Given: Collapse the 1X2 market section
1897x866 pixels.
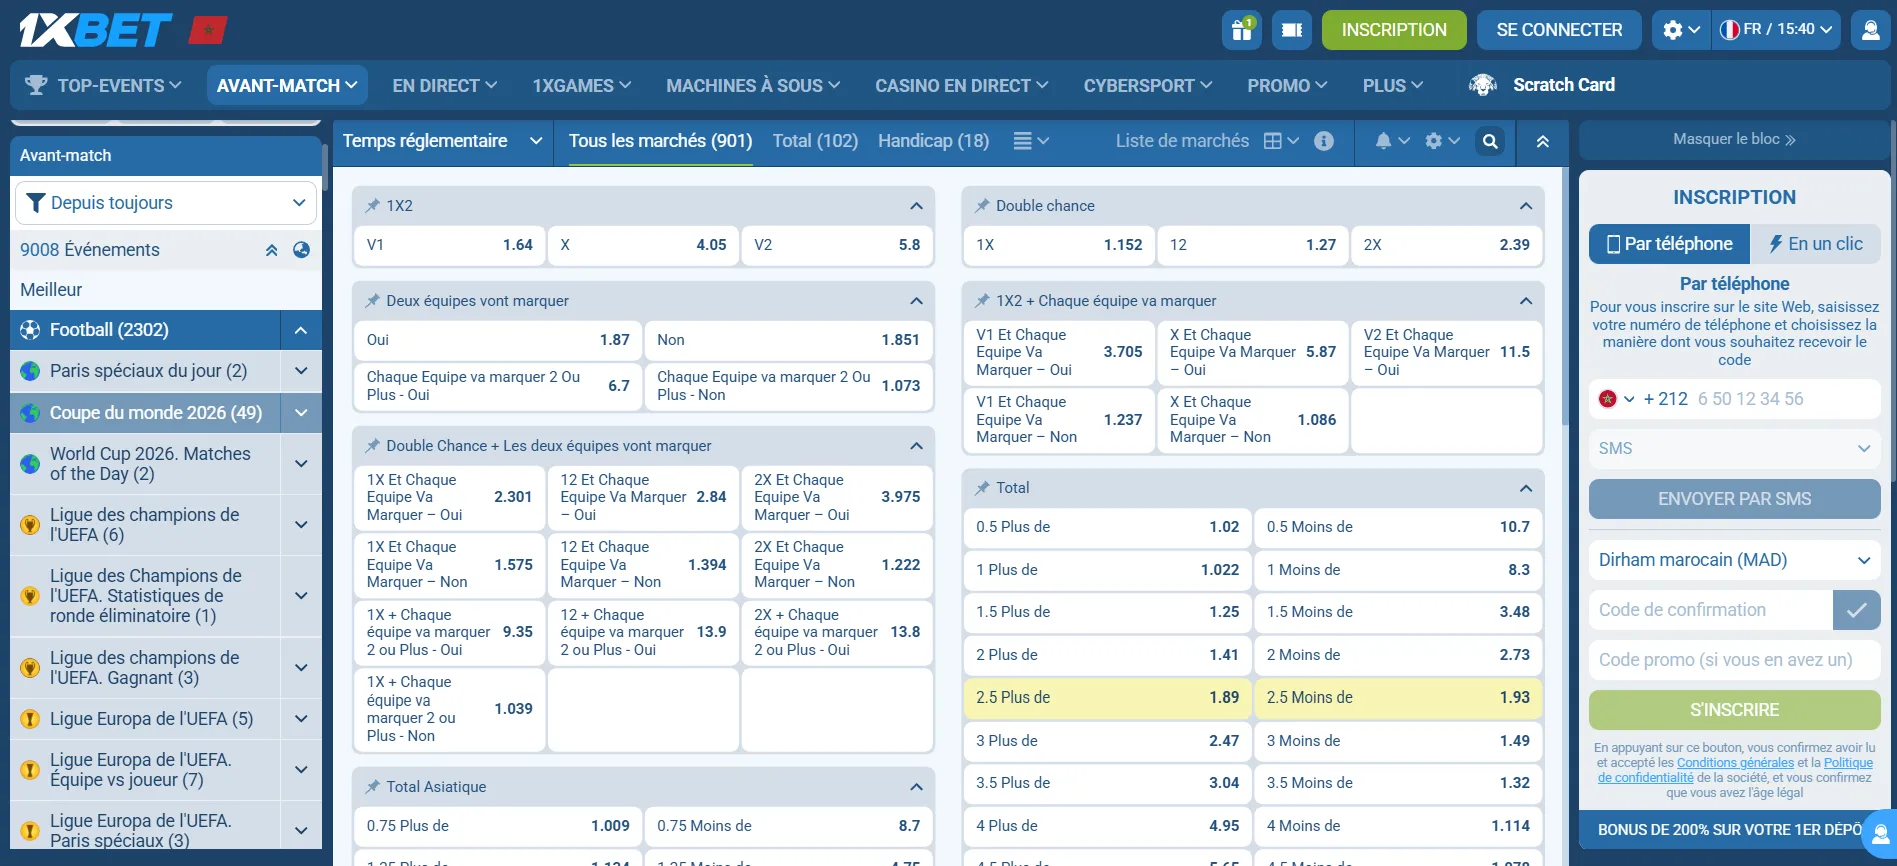Looking at the screenshot, I should (916, 205).
